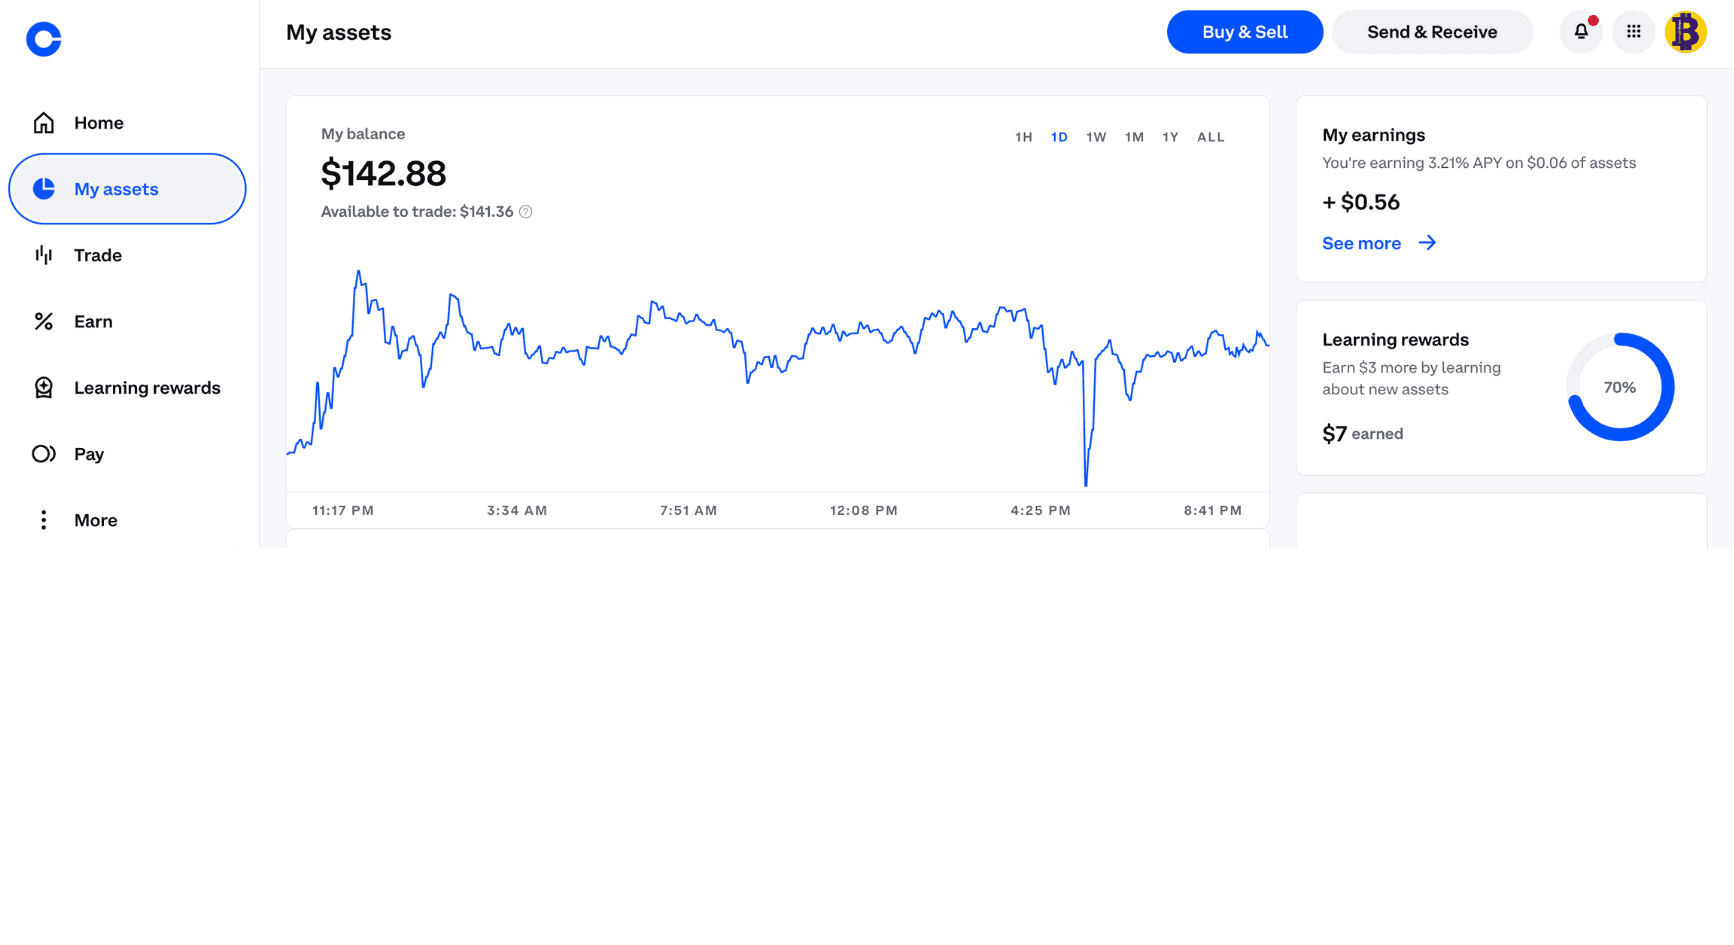Screen dimensions: 1734x945
Task: Click the My balance label
Action: click(x=363, y=134)
